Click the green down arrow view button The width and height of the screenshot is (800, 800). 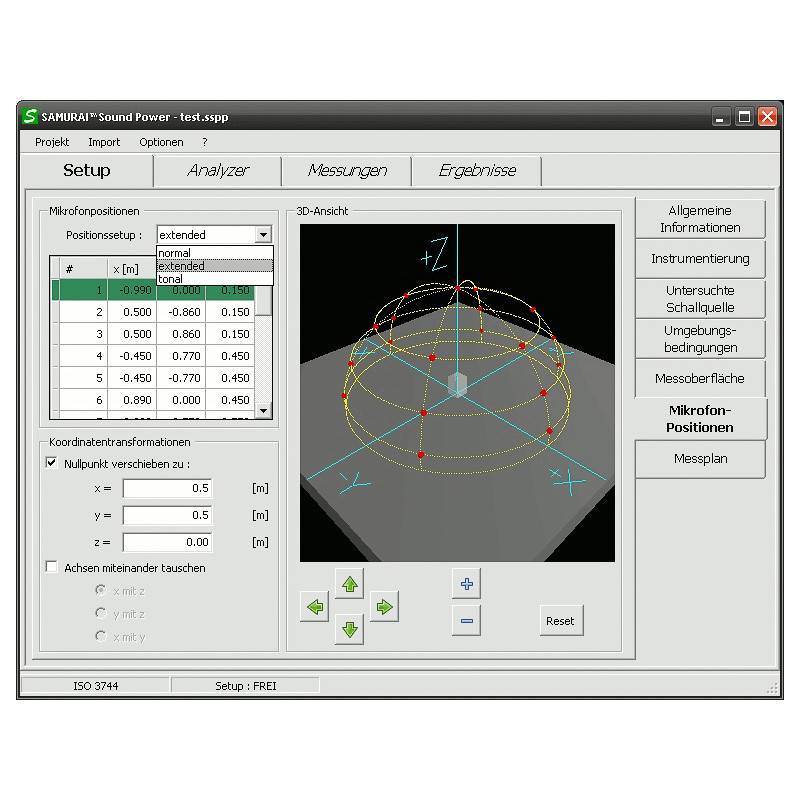[349, 629]
